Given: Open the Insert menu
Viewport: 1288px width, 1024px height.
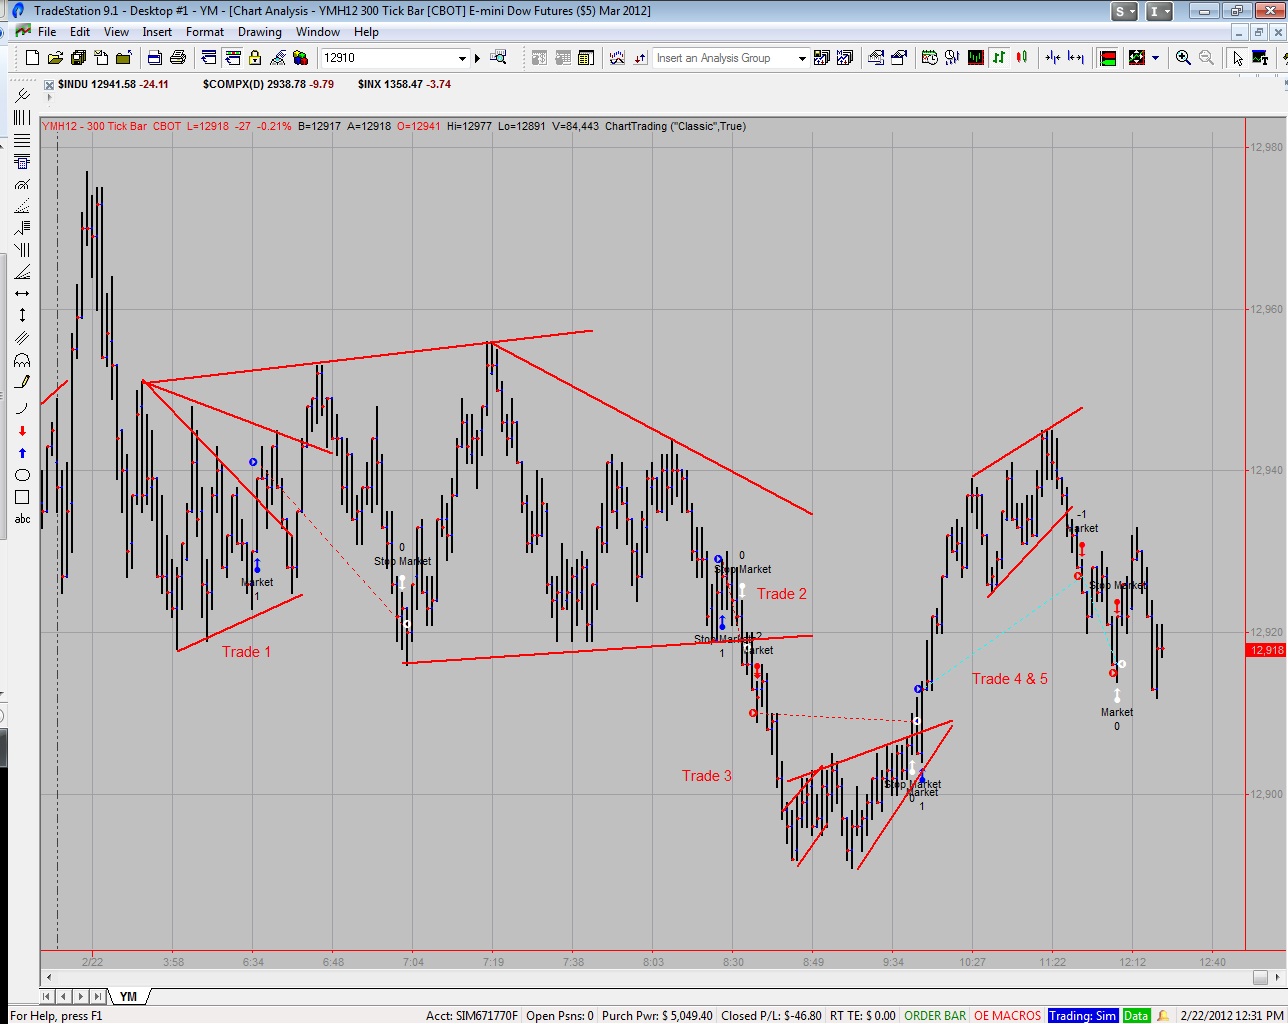Looking at the screenshot, I should point(157,32).
